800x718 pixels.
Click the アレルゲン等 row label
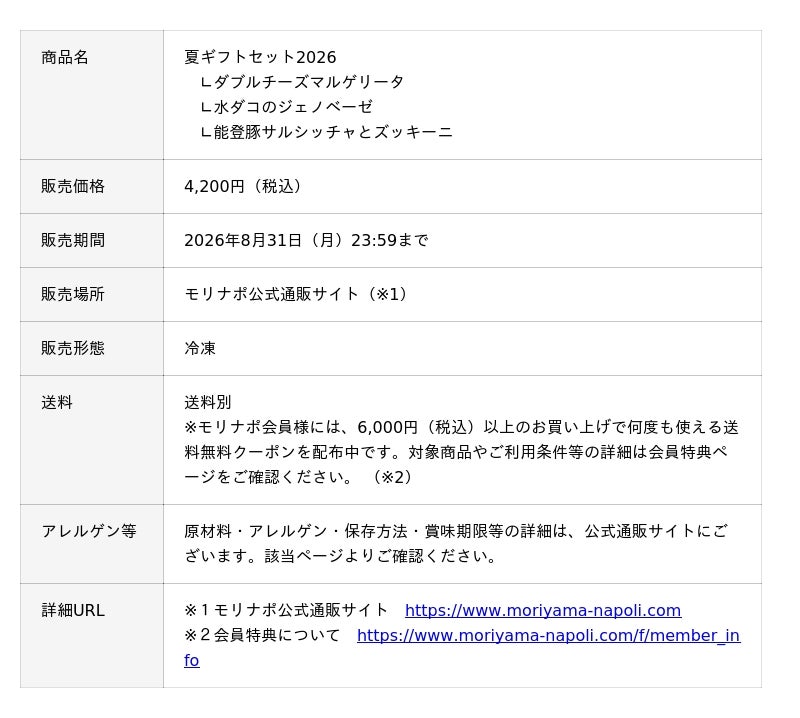click(x=89, y=531)
